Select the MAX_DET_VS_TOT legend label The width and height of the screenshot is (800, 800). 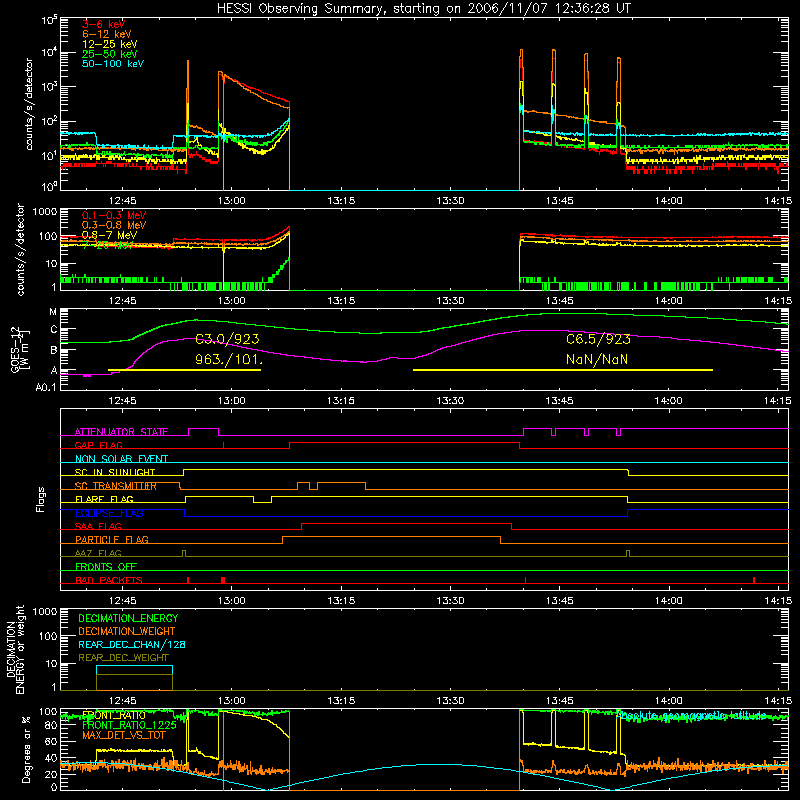pyautogui.click(x=124, y=735)
